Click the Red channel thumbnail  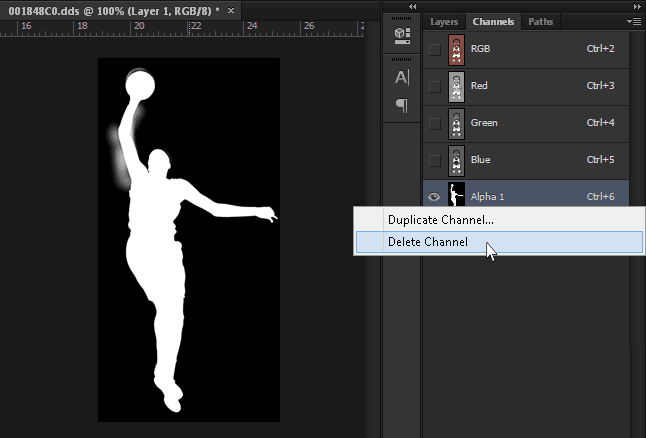coord(457,86)
